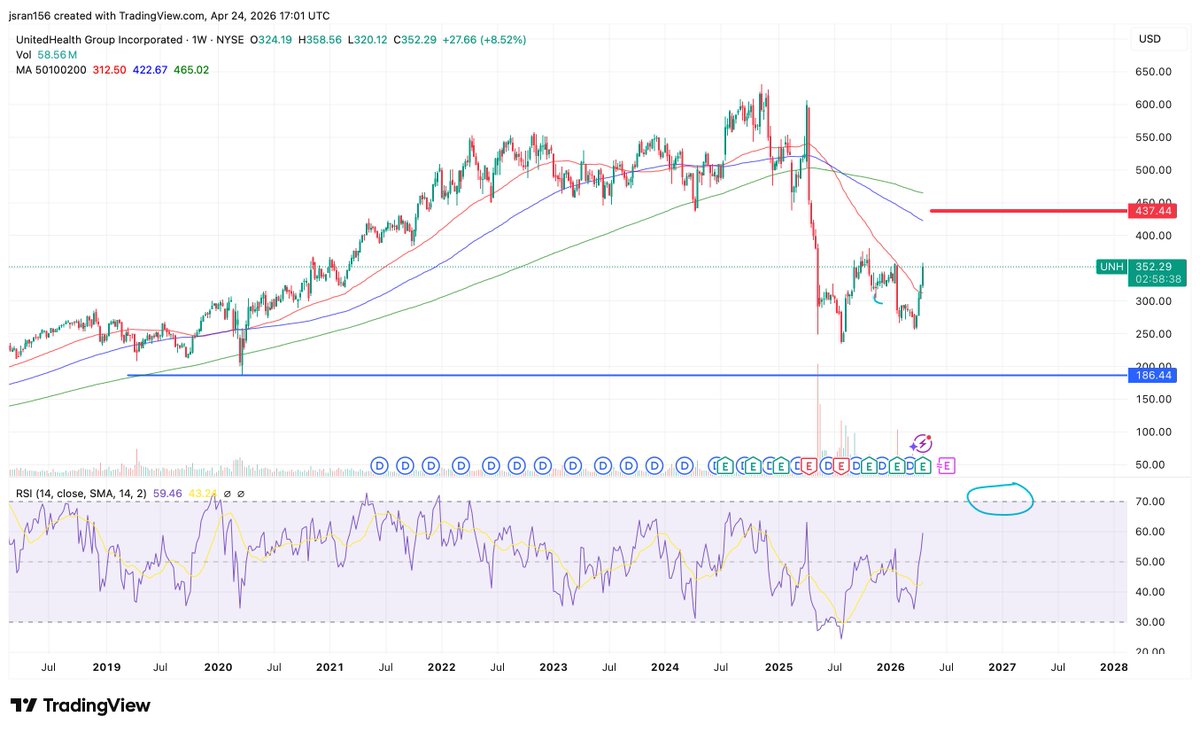Click the 100.00 price axis label
1200x732 pixels.
coord(1153,432)
